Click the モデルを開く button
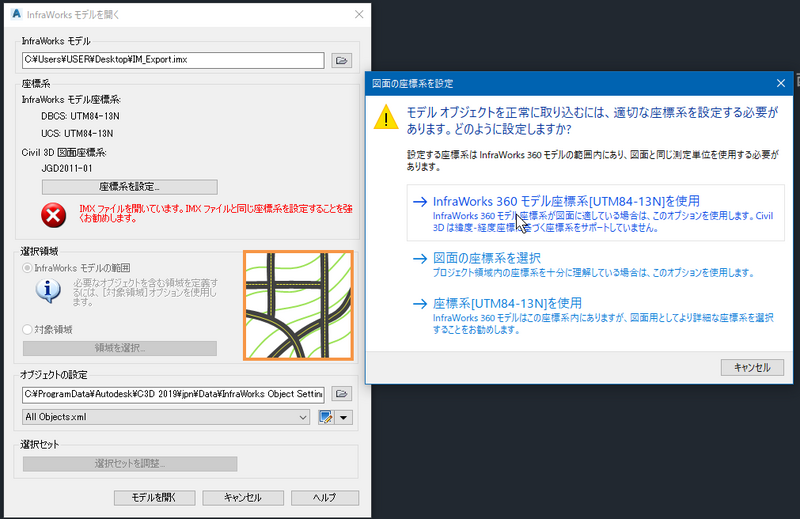This screenshot has width=800, height=519. click(x=154, y=498)
